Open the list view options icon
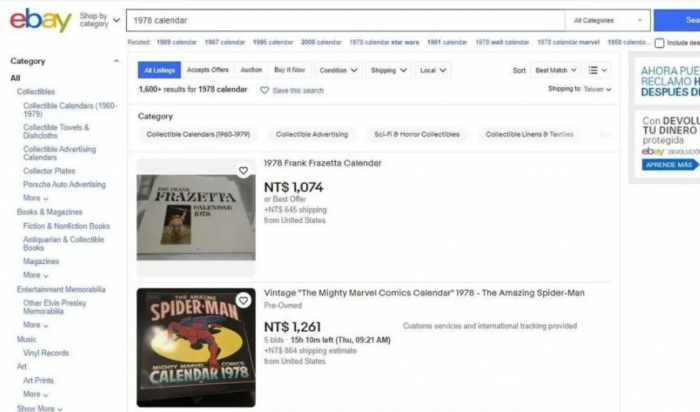 597,70
